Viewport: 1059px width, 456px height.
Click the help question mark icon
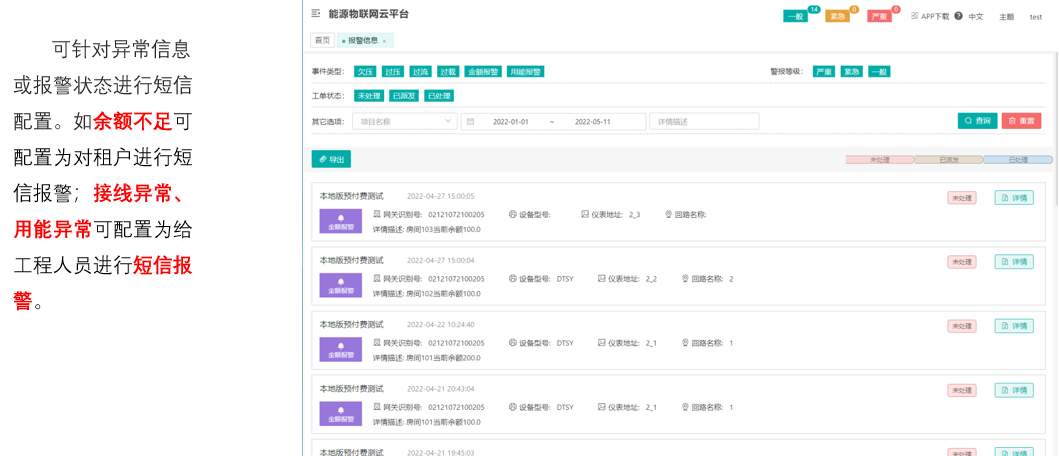click(958, 16)
